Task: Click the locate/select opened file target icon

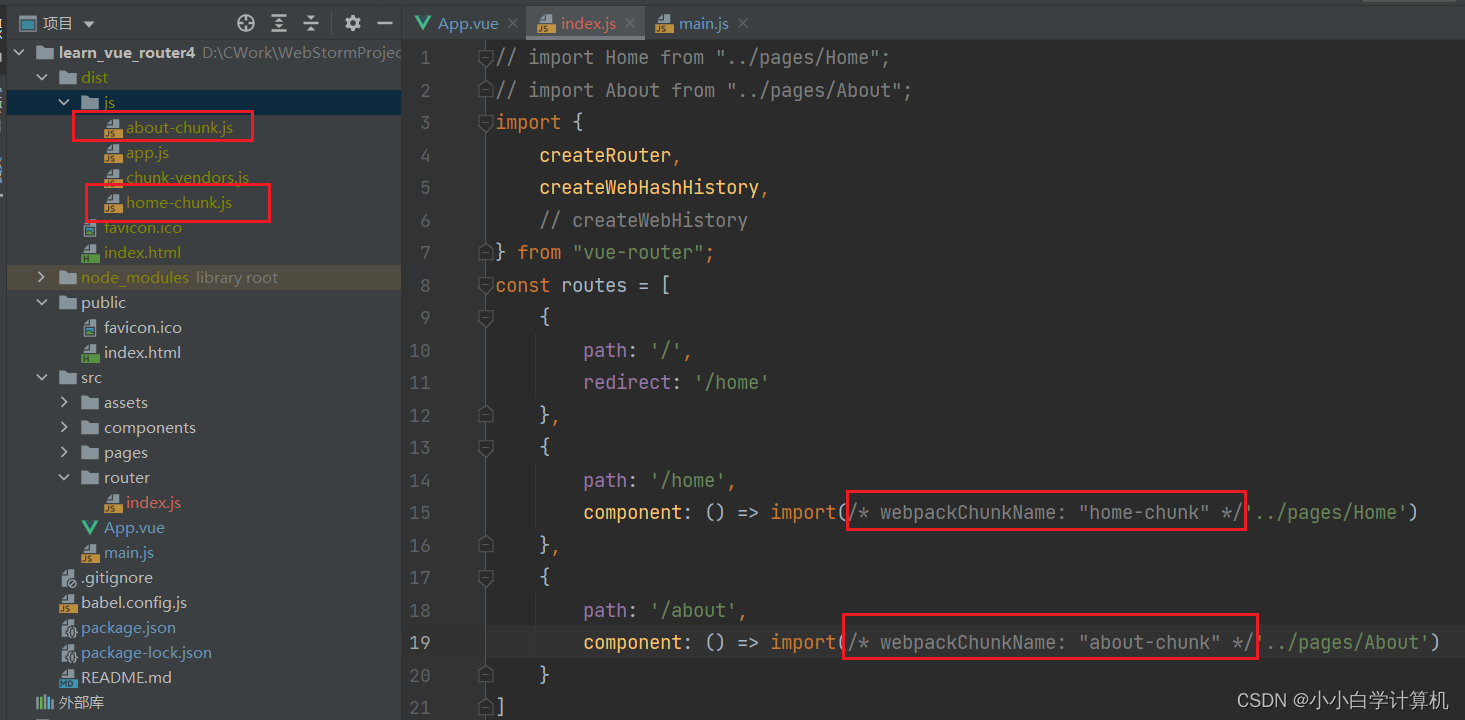Action: point(246,23)
